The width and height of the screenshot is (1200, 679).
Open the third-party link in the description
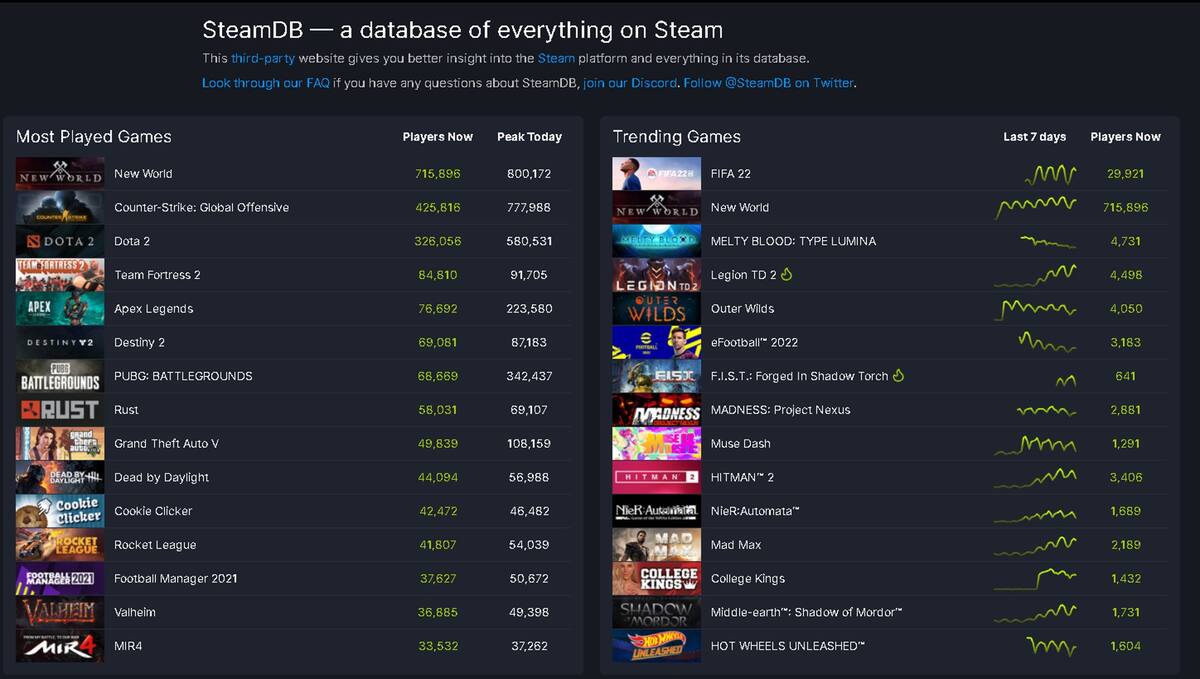click(x=263, y=59)
